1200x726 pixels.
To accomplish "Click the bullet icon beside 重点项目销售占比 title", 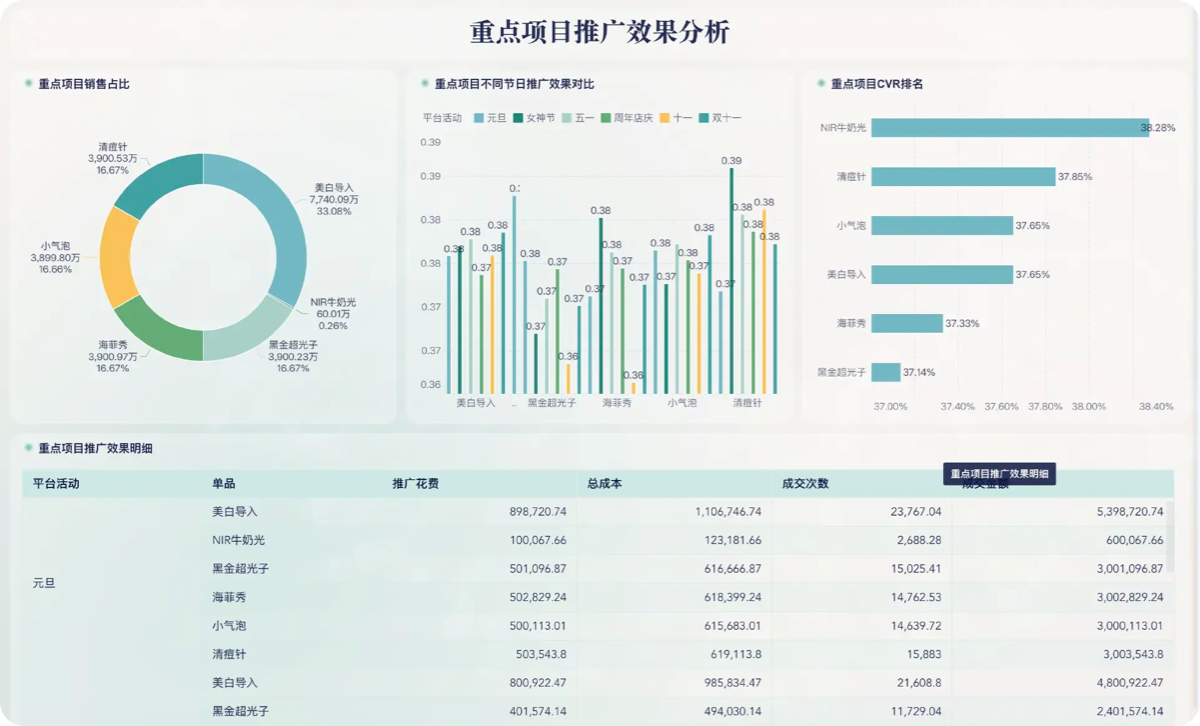I will tap(28, 84).
